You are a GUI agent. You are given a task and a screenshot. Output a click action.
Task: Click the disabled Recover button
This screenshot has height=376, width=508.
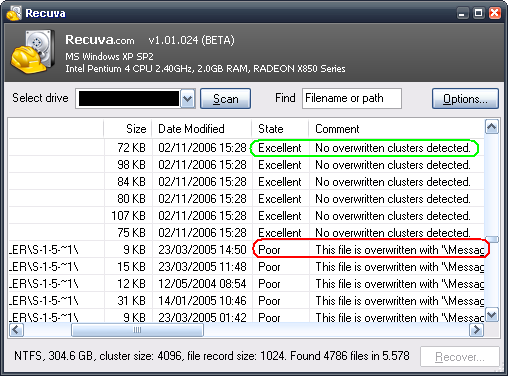[x=460, y=357]
